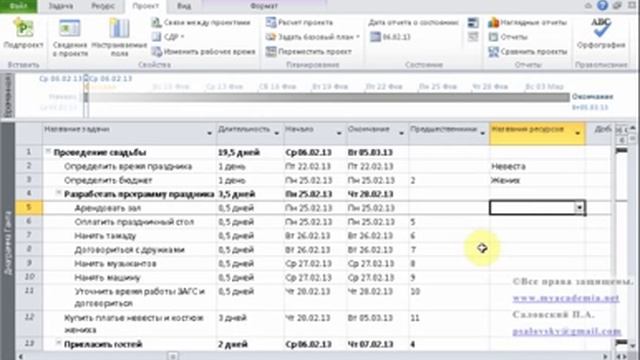Select task 'Определить время праздника'
640x360 pixels.
[x=128, y=167]
